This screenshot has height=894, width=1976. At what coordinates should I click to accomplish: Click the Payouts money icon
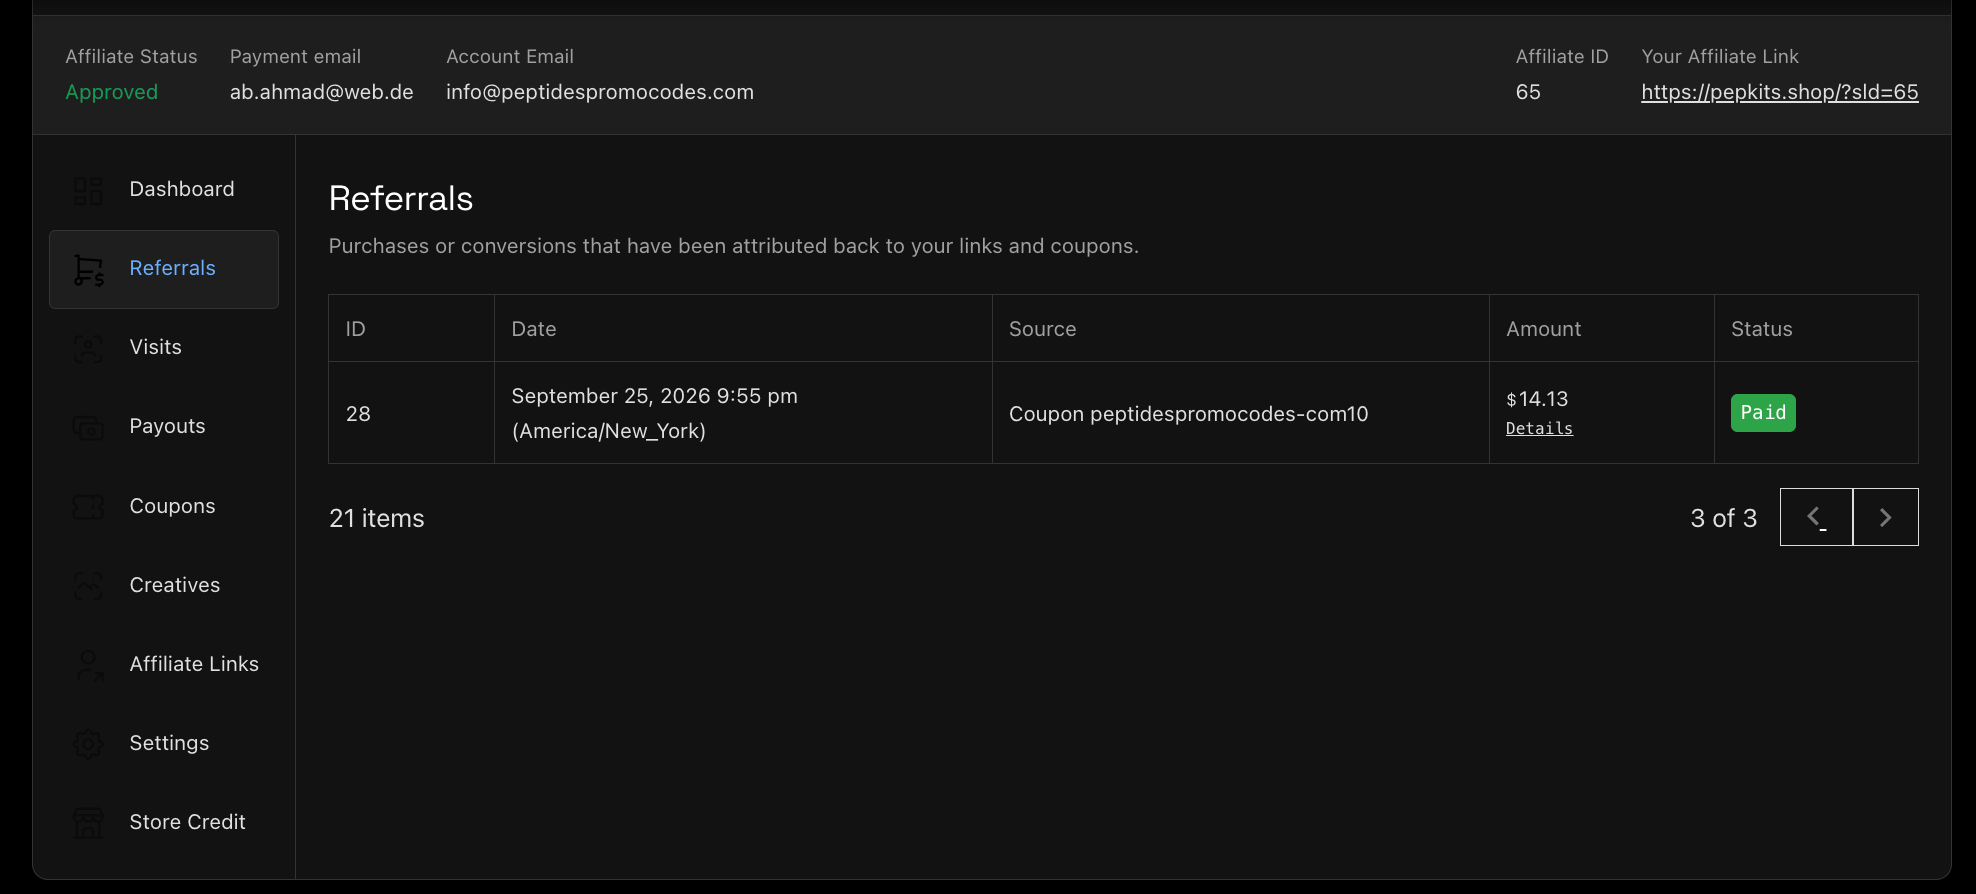pyautogui.click(x=88, y=427)
